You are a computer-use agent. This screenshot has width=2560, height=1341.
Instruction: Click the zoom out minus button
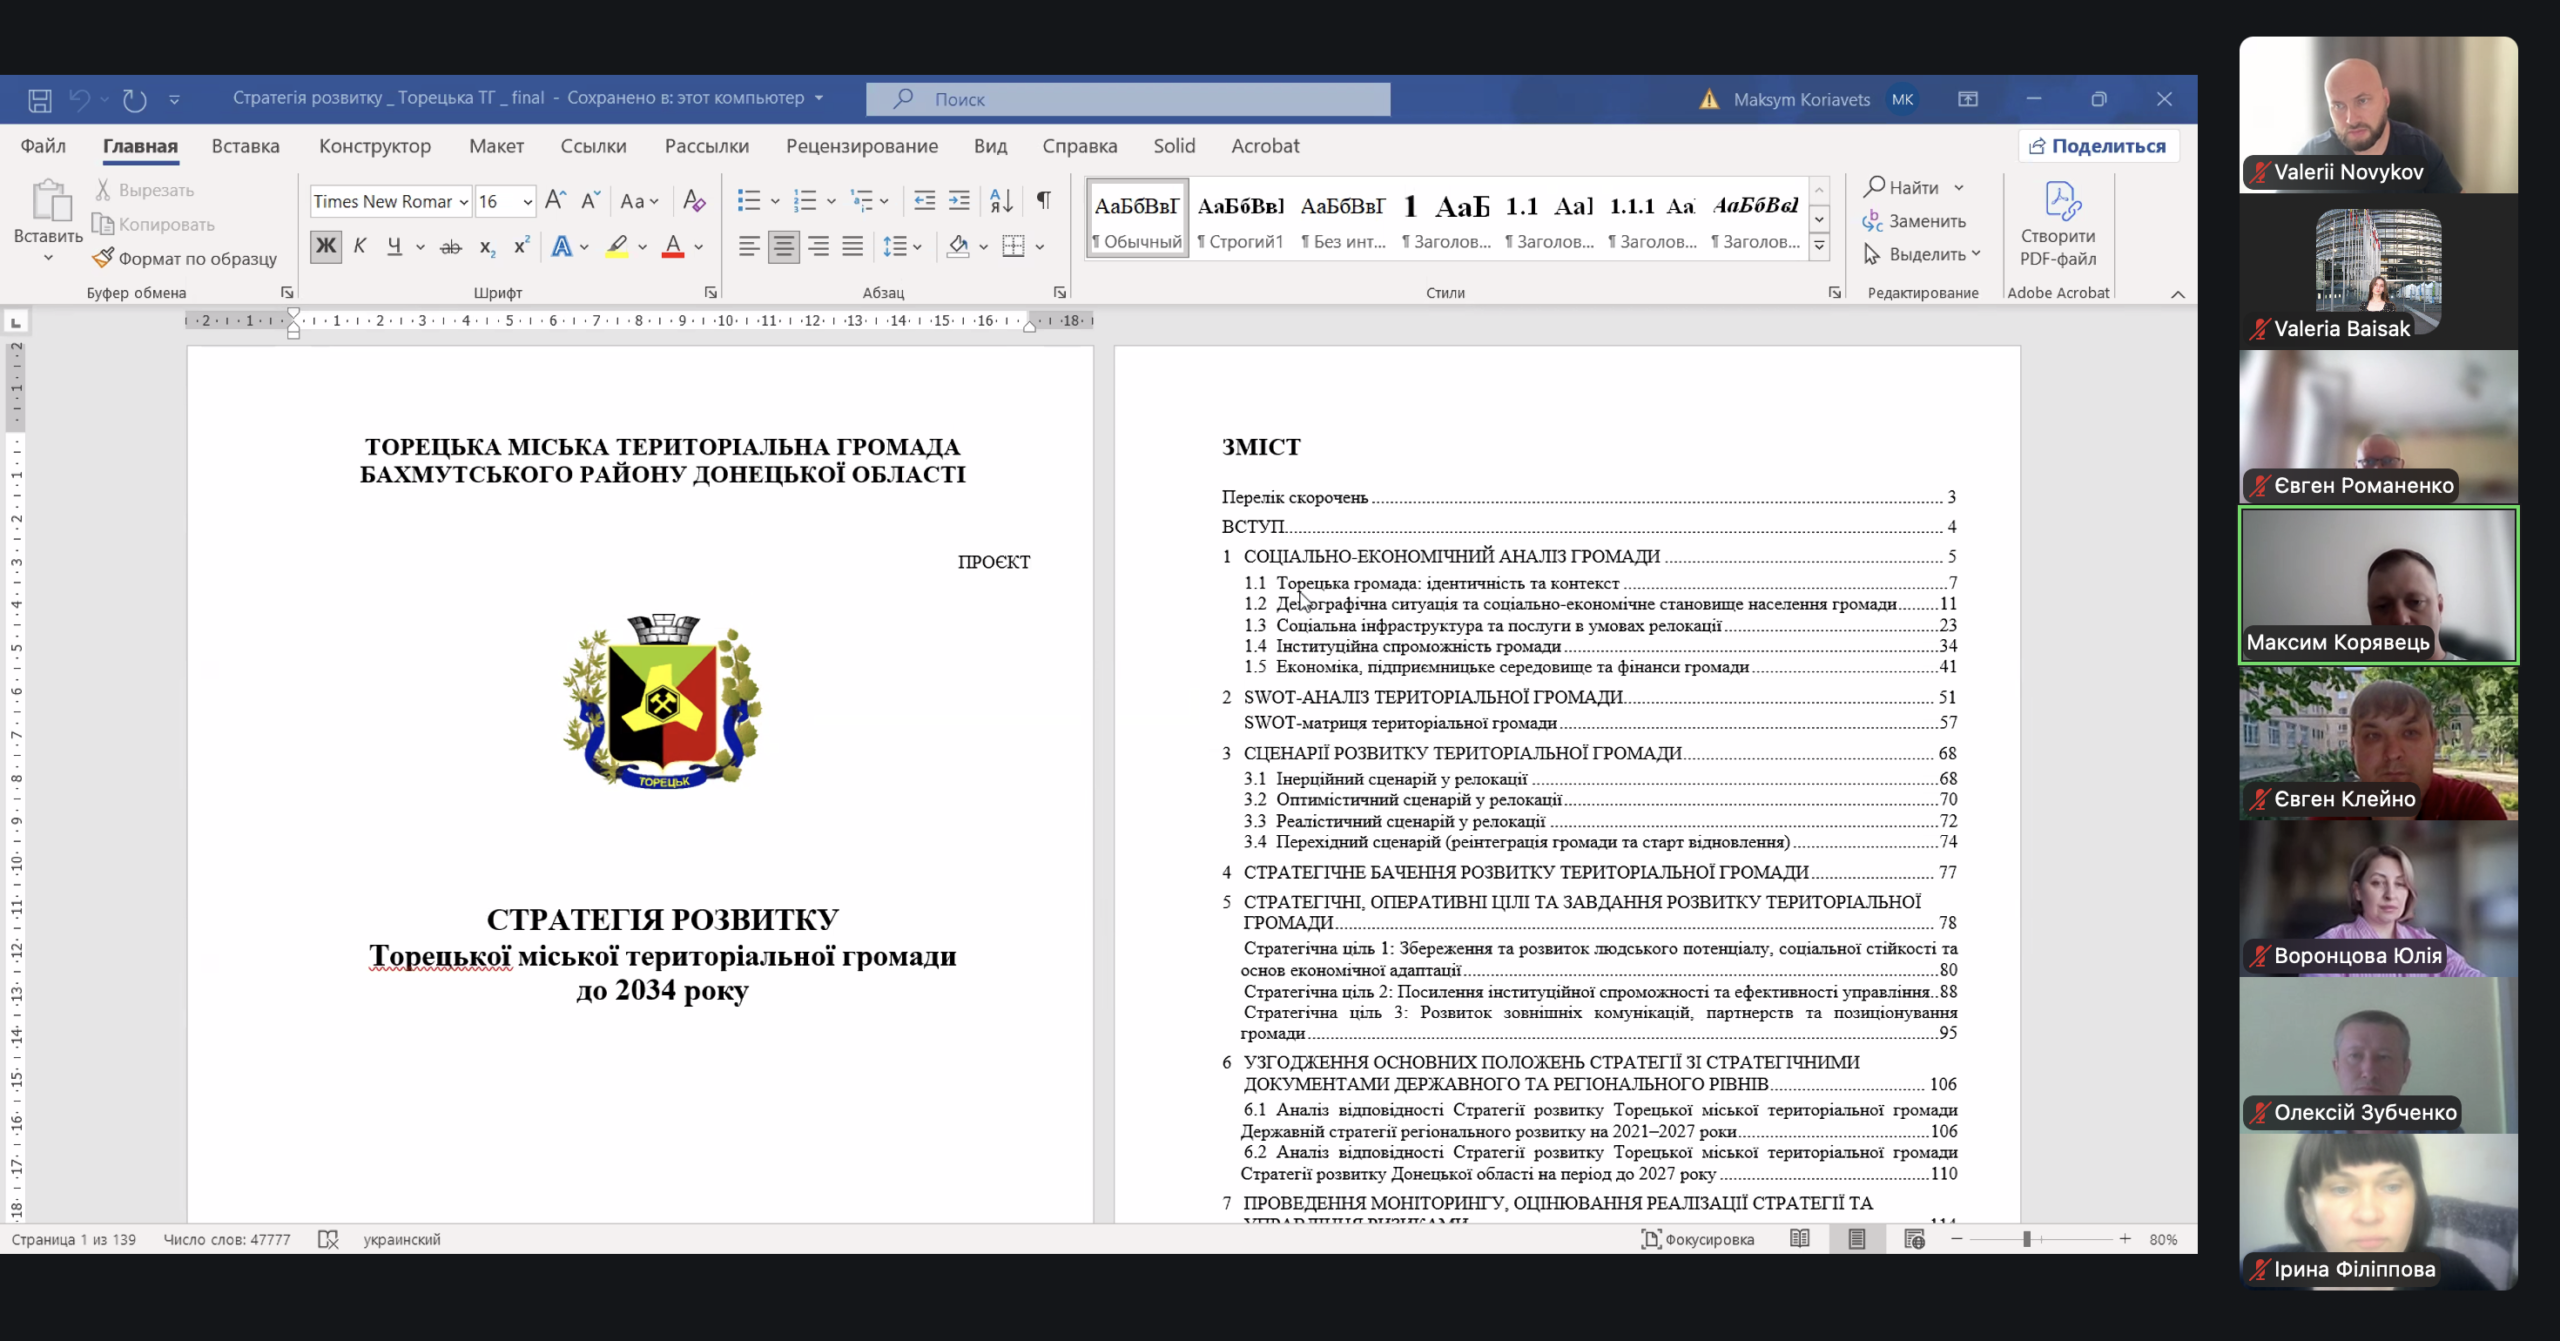point(1957,1239)
